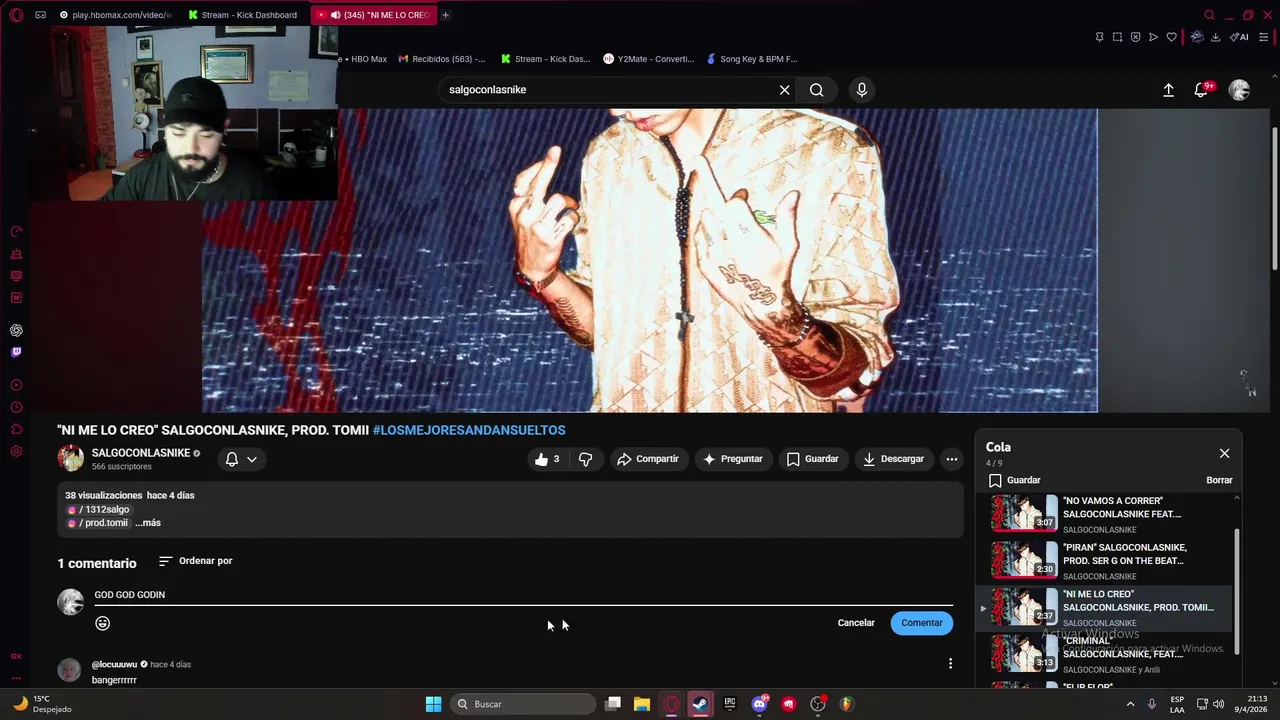Open the Song Key & BPM bookmark
The width and height of the screenshot is (1280, 720).
coord(752,59)
